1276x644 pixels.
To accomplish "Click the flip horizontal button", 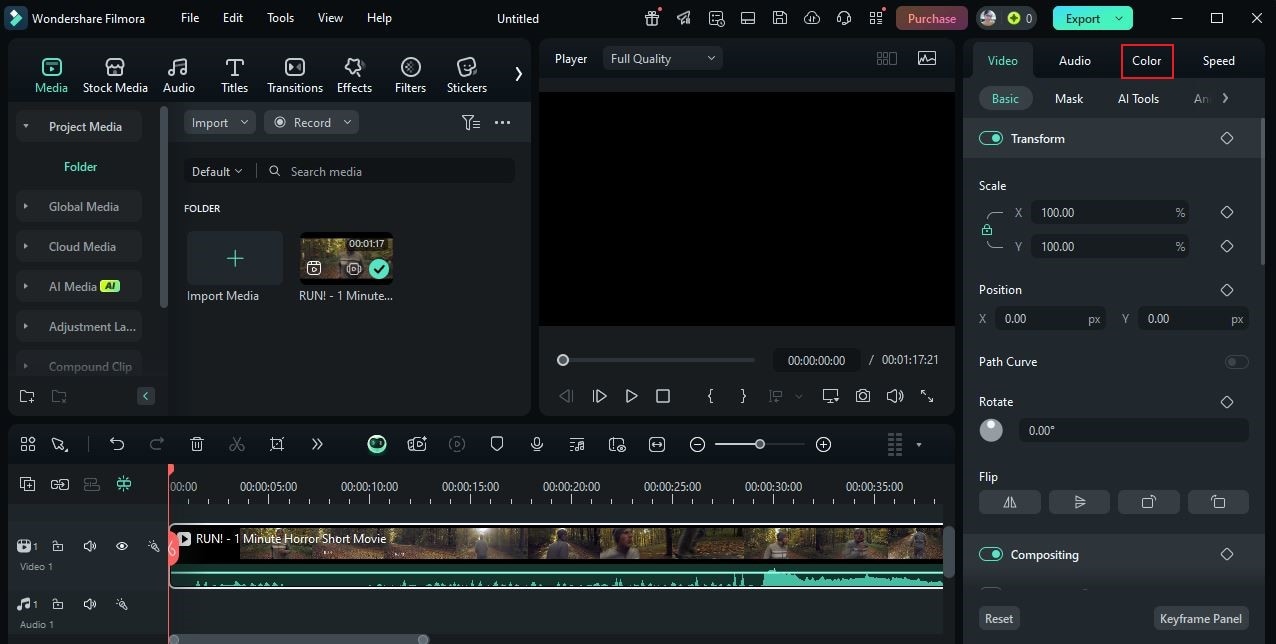I will 1010,502.
